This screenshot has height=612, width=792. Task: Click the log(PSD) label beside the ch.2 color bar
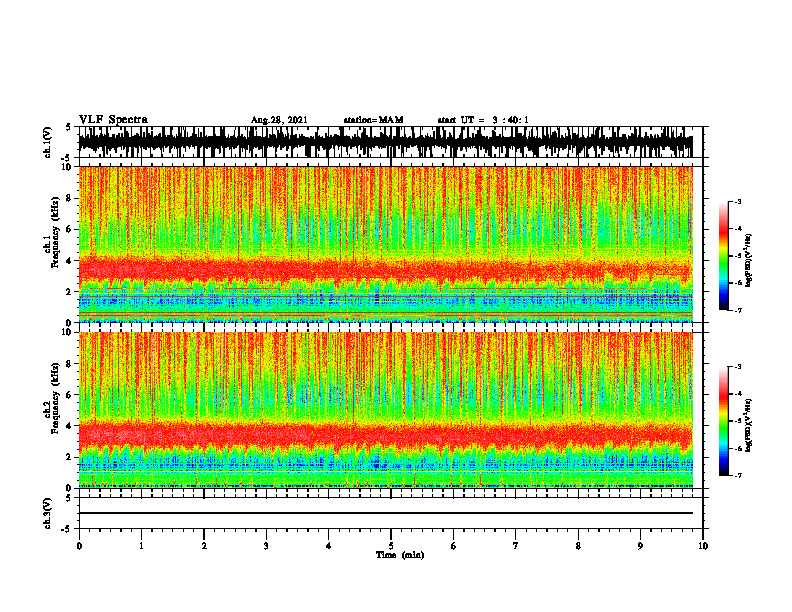point(749,425)
